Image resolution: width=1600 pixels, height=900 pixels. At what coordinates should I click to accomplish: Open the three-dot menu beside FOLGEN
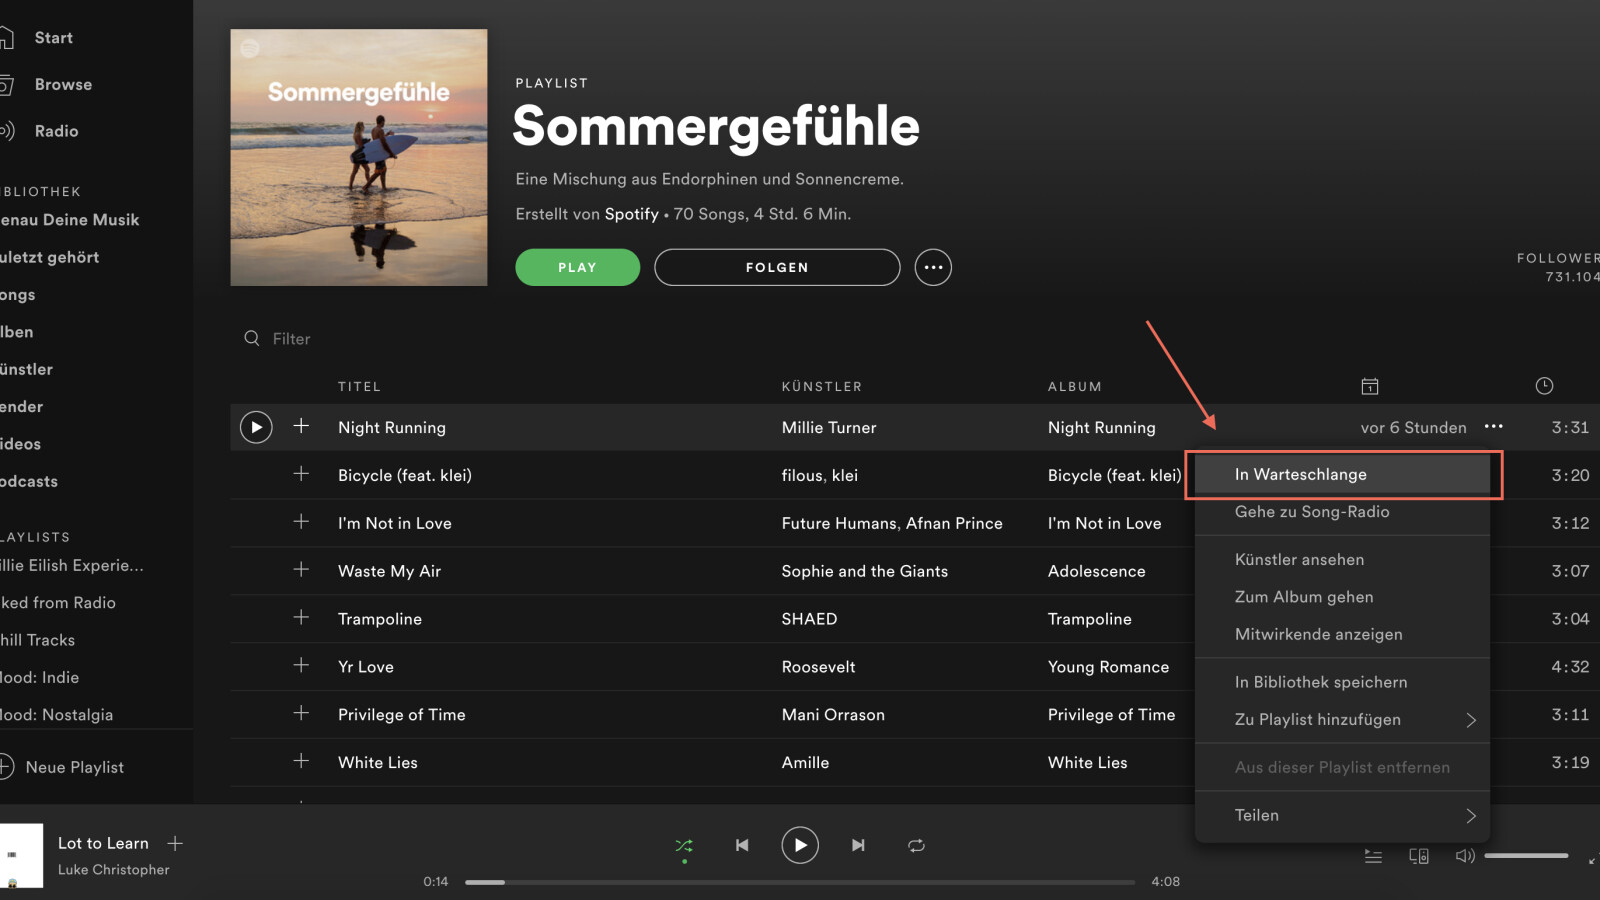933,267
